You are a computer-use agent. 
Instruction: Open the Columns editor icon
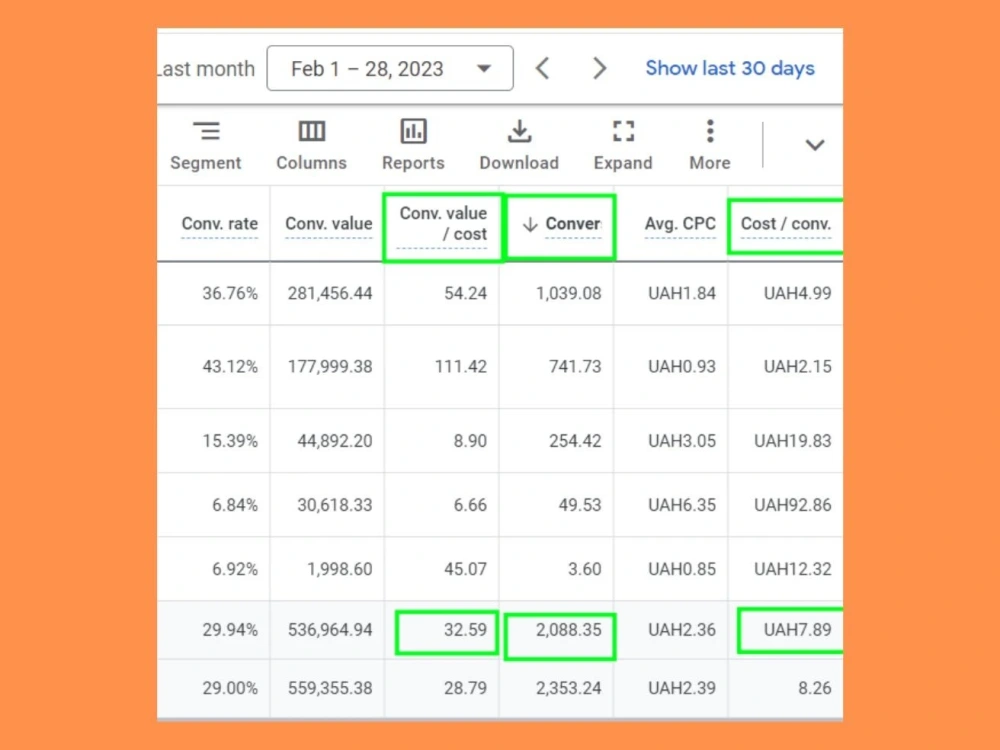pyautogui.click(x=311, y=131)
